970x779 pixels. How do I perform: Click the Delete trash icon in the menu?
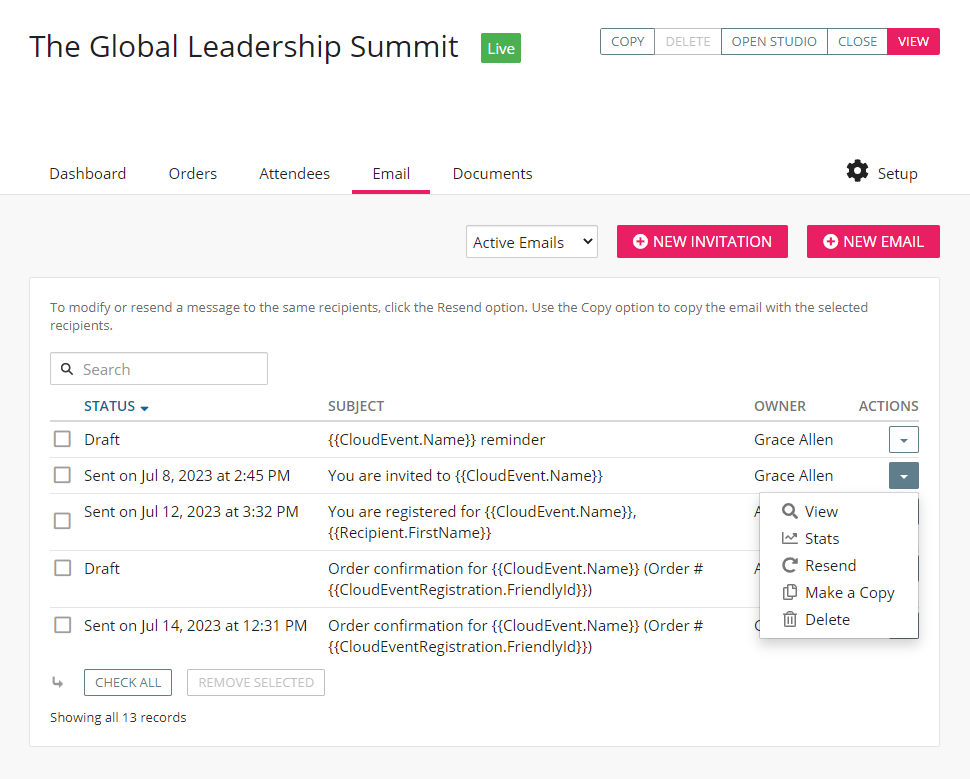pos(790,619)
